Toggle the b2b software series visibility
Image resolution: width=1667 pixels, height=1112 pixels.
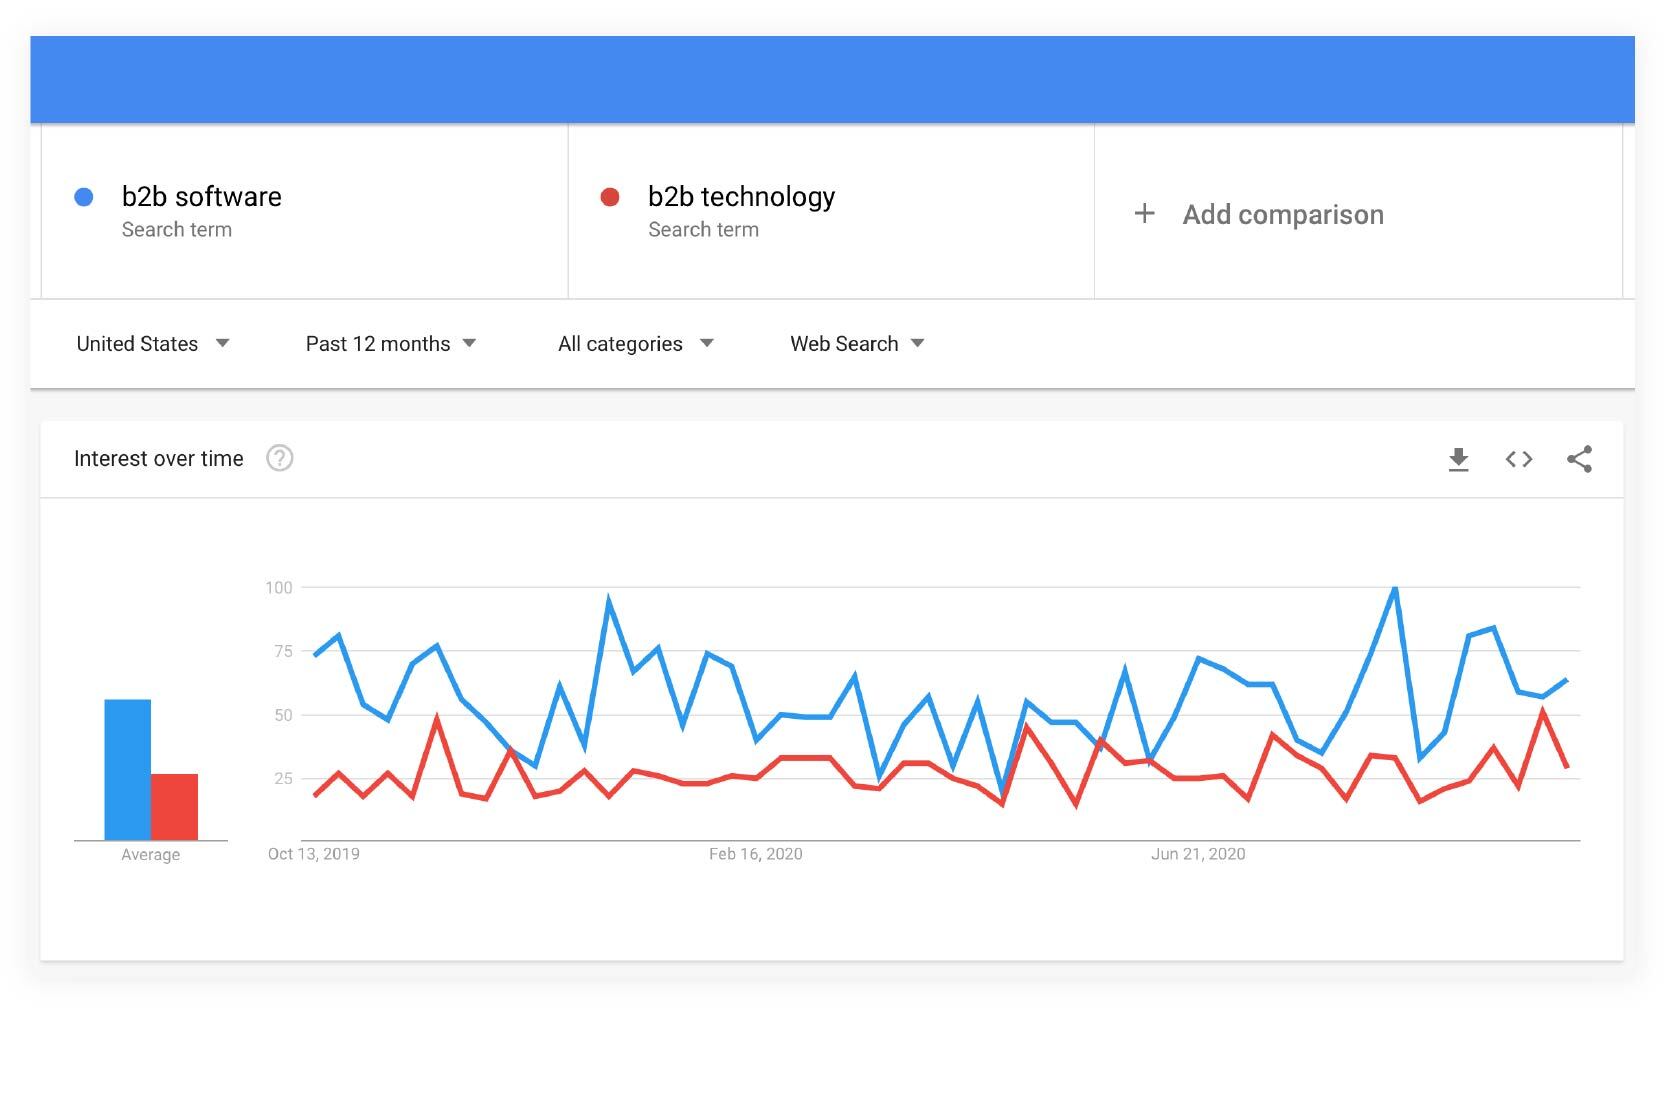84,196
